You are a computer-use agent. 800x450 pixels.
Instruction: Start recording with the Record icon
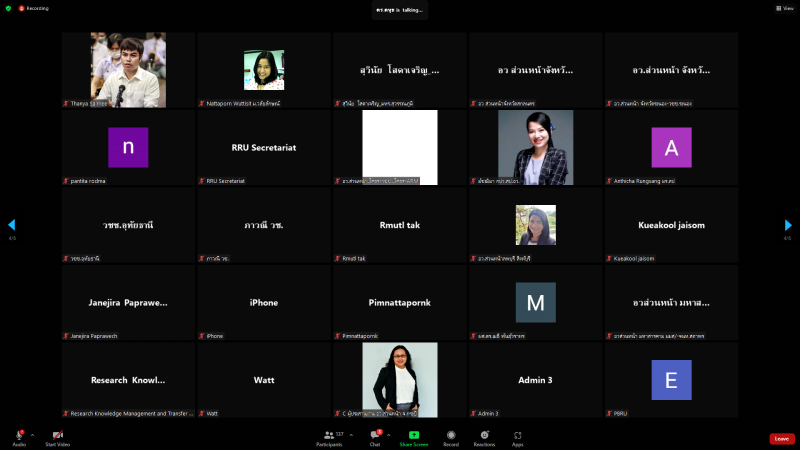pyautogui.click(x=451, y=435)
